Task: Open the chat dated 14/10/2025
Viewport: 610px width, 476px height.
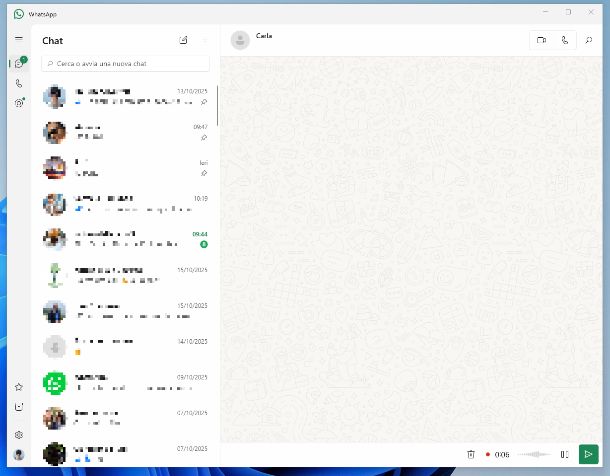Action: tap(125, 347)
